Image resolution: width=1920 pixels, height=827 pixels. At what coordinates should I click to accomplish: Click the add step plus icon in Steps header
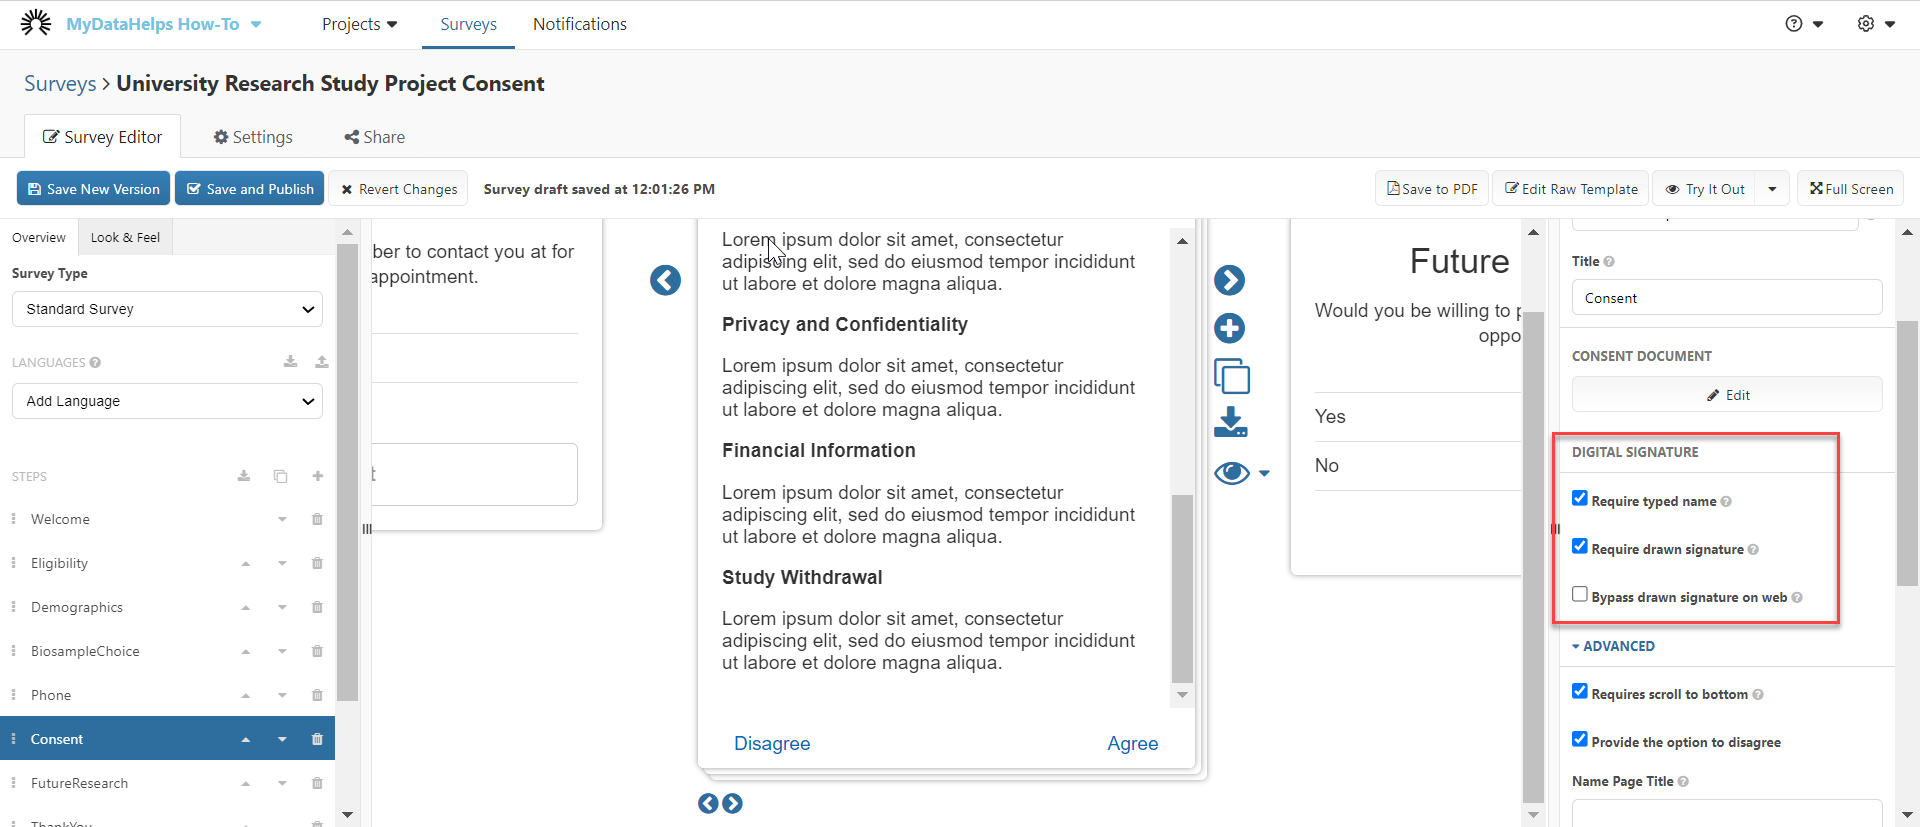click(317, 476)
